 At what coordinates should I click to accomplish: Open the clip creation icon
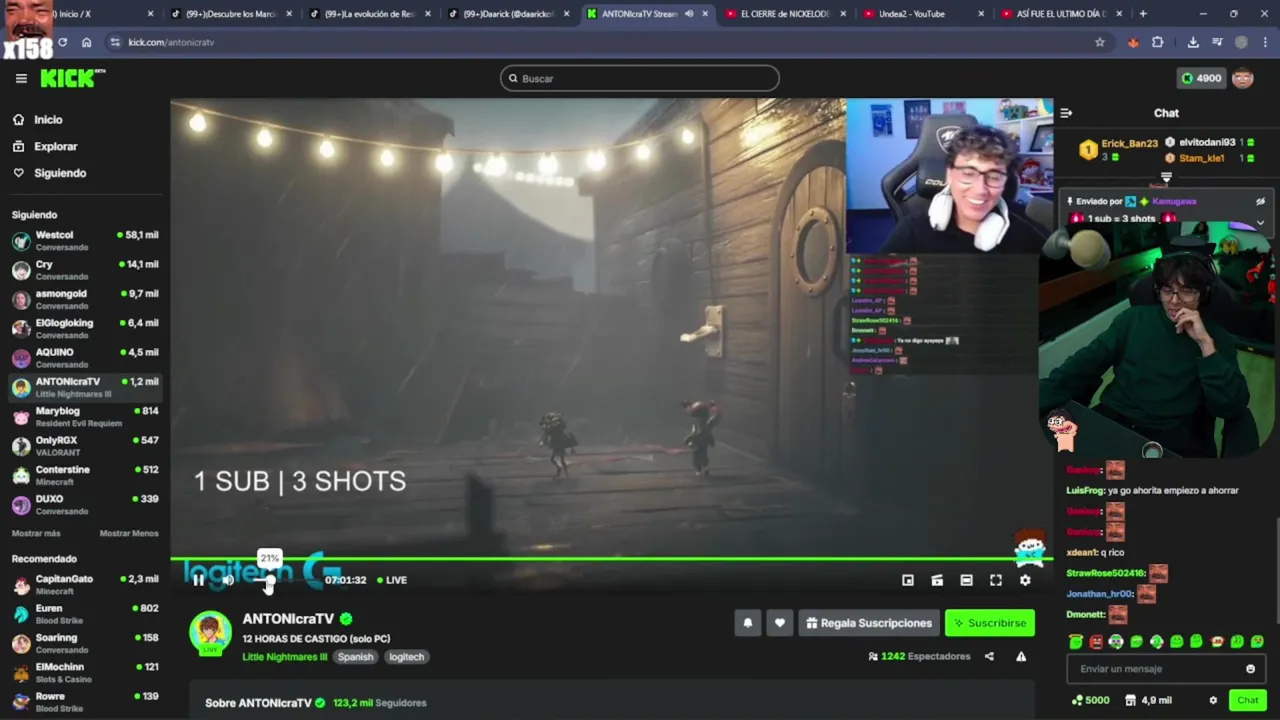tap(937, 580)
